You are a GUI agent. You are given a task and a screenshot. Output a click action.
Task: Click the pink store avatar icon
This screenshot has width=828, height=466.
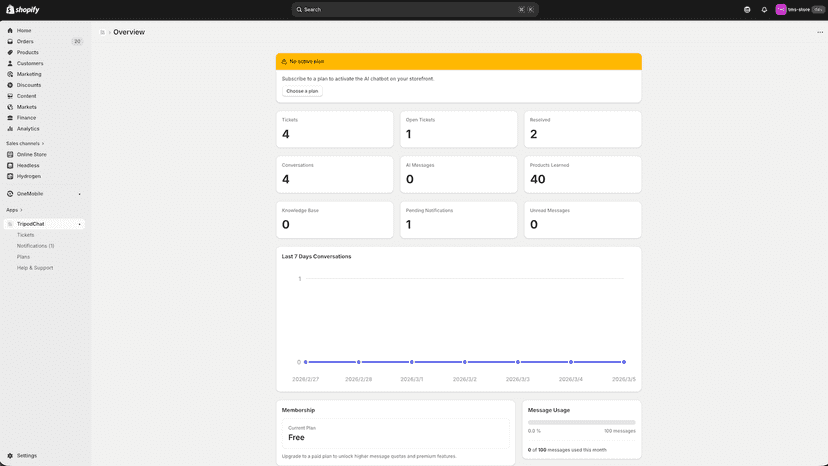pyautogui.click(x=780, y=10)
